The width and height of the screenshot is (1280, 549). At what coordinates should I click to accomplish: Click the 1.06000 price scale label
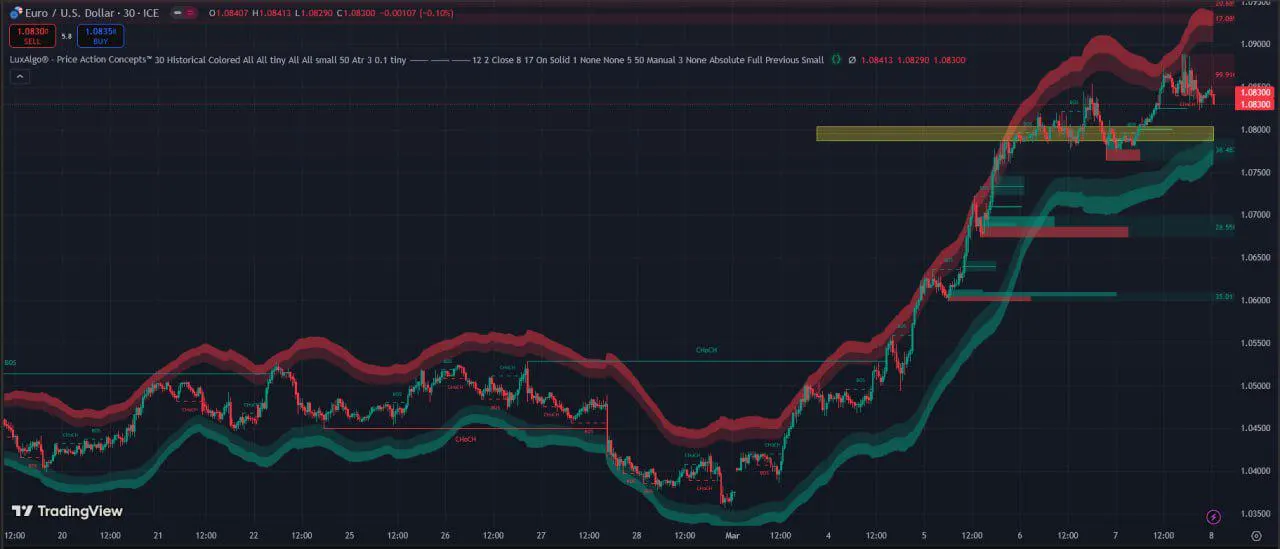pyautogui.click(x=1256, y=300)
